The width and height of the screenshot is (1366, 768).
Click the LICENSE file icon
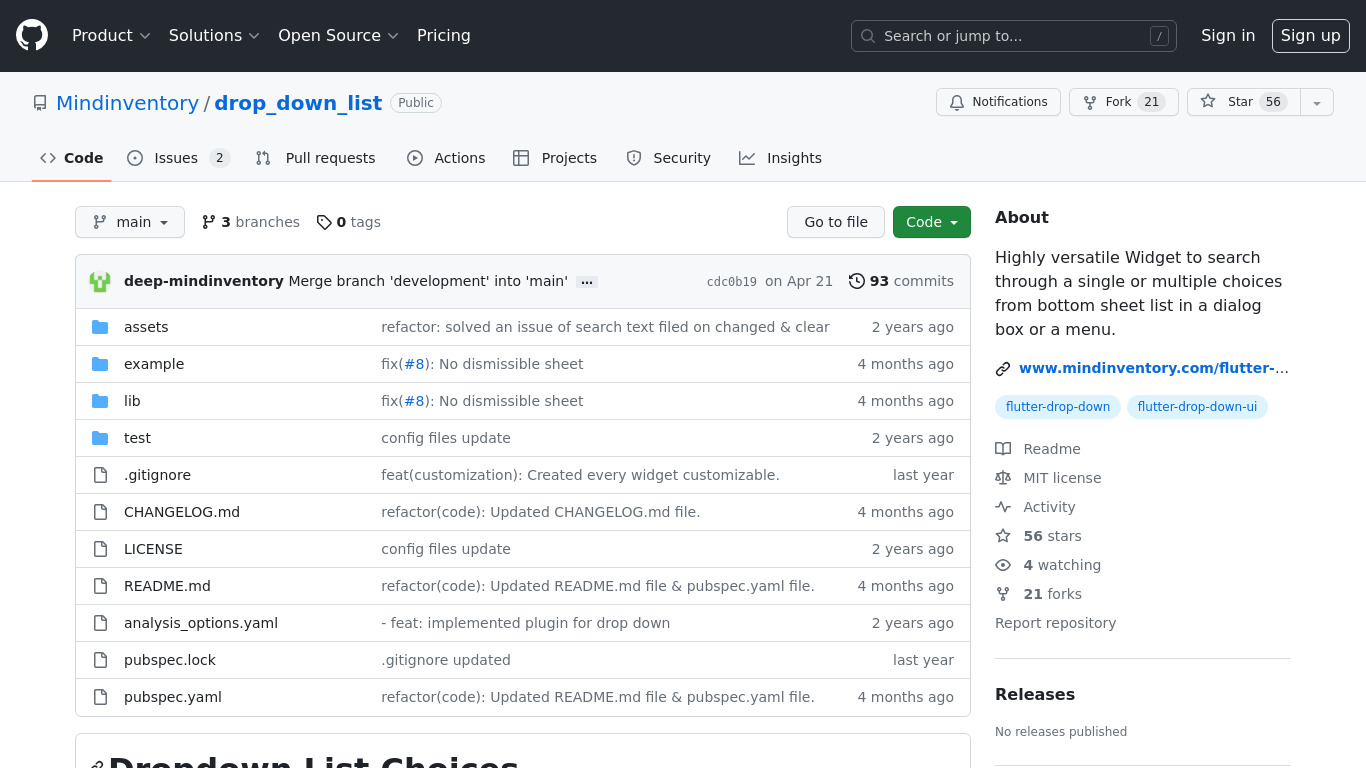click(x=100, y=549)
